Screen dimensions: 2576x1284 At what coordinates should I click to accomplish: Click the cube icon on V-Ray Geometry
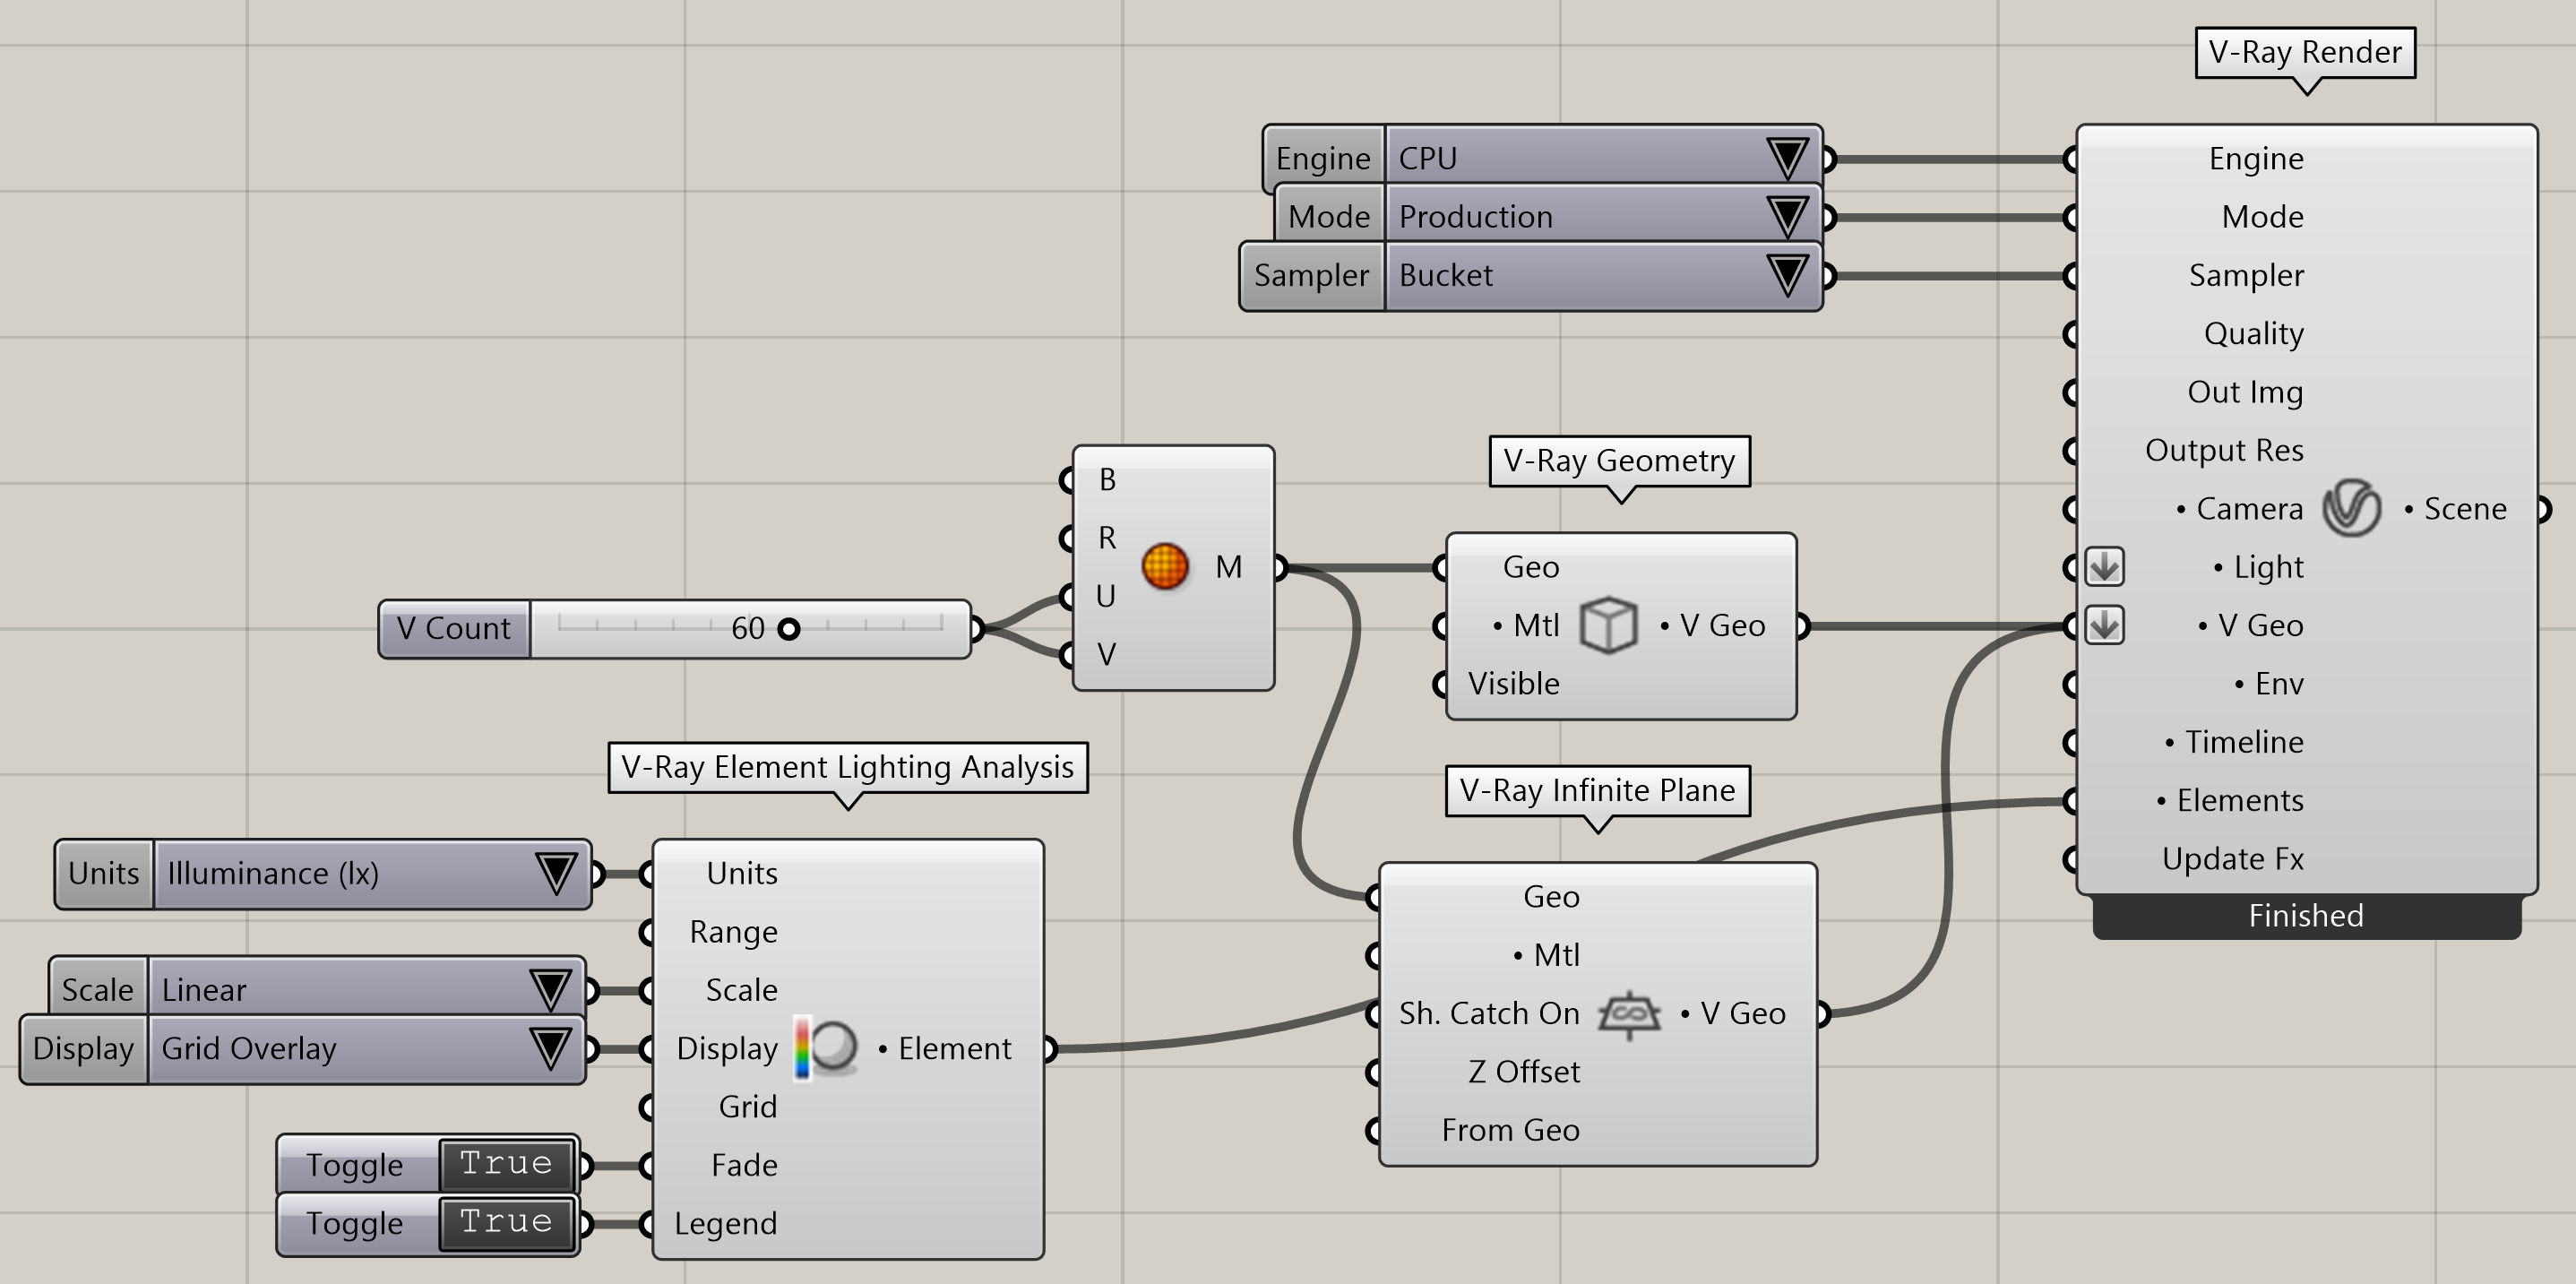click(x=1608, y=625)
